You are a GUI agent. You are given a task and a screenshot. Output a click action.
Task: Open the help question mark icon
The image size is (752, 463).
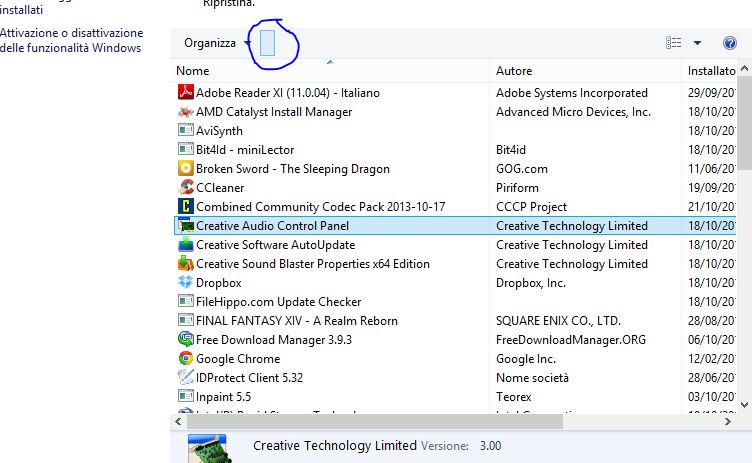tap(729, 43)
